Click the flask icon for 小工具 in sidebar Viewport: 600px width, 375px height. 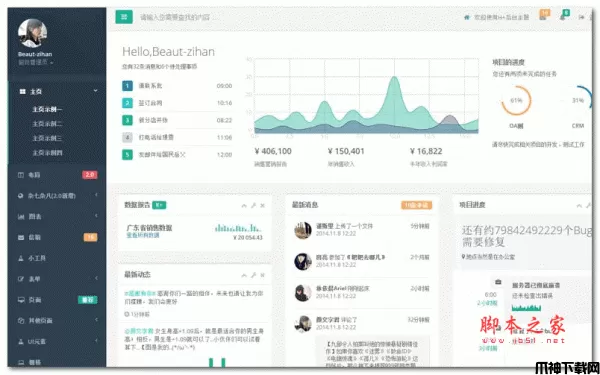pos(21,258)
